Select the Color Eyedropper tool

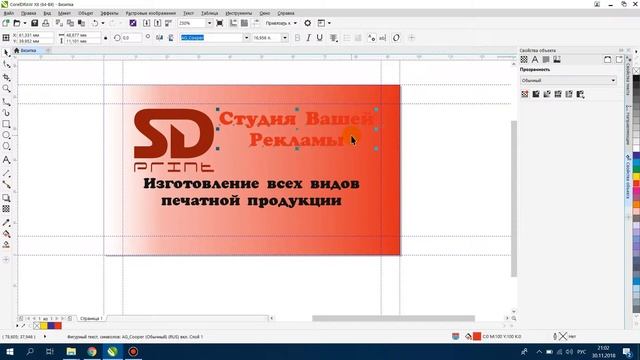7,223
